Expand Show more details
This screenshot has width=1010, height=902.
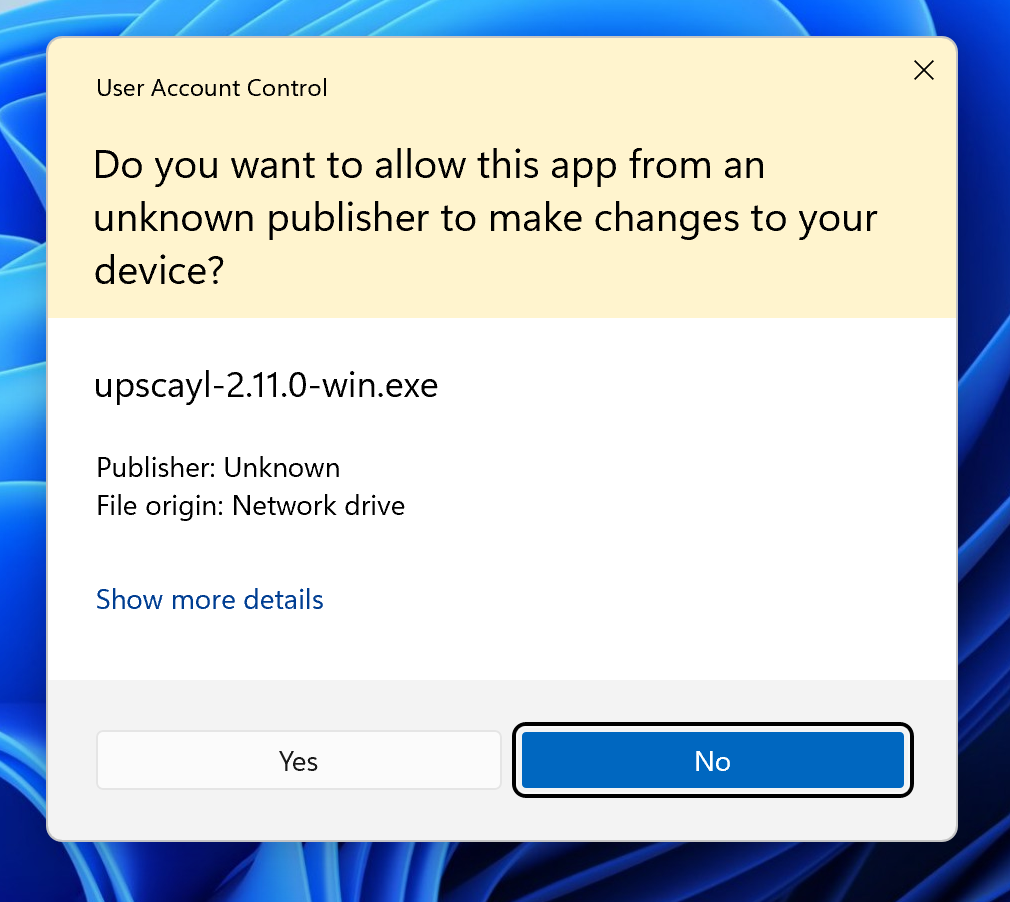[x=210, y=600]
